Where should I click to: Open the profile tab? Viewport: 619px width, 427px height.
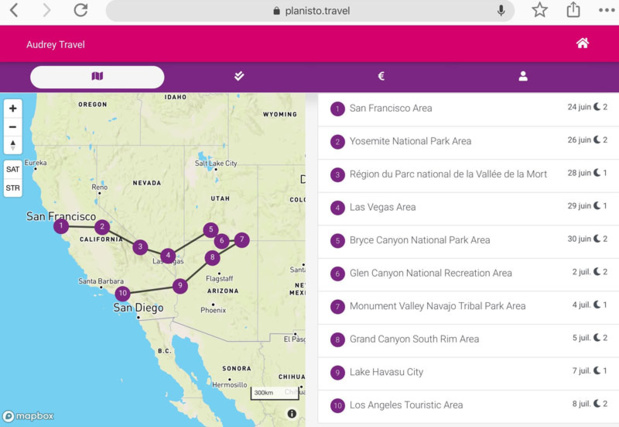click(523, 76)
